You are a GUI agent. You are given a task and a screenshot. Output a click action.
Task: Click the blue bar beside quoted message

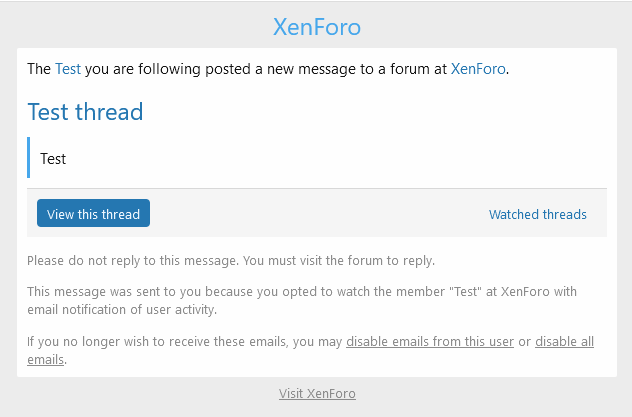[29, 158]
